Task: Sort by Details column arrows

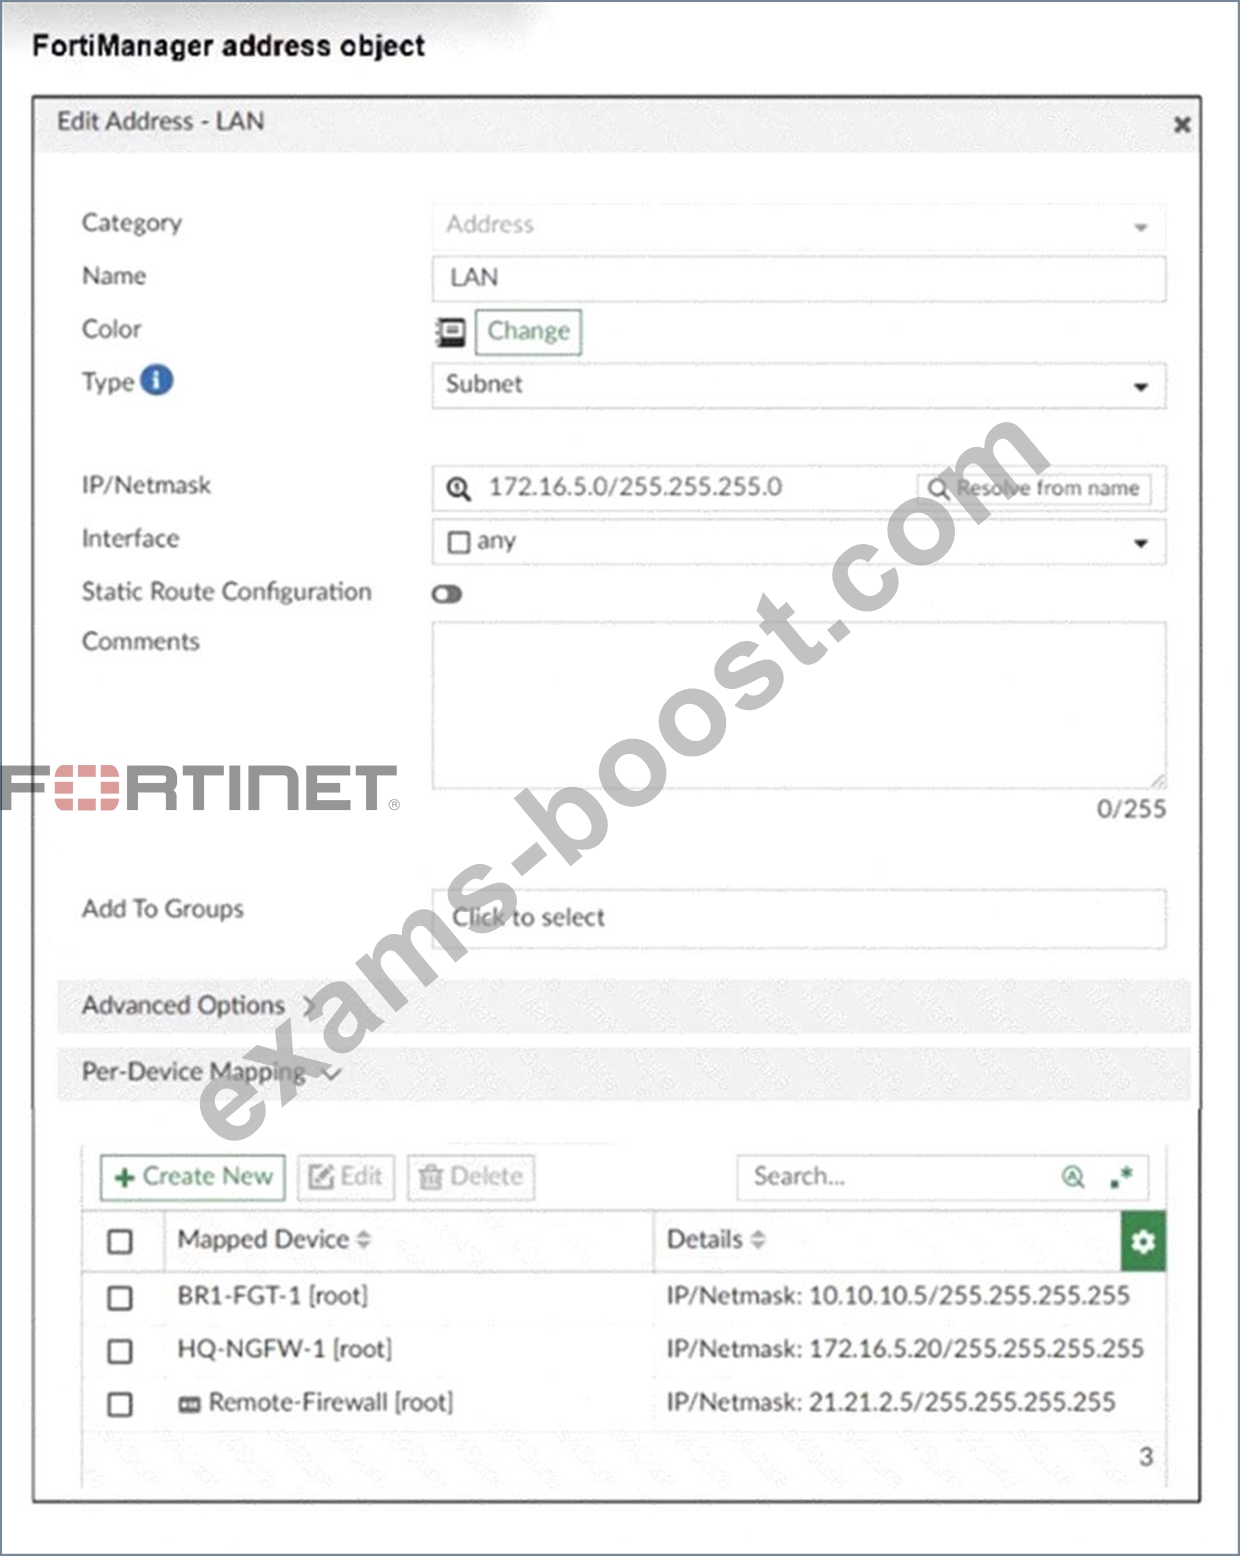Action: tap(758, 1240)
